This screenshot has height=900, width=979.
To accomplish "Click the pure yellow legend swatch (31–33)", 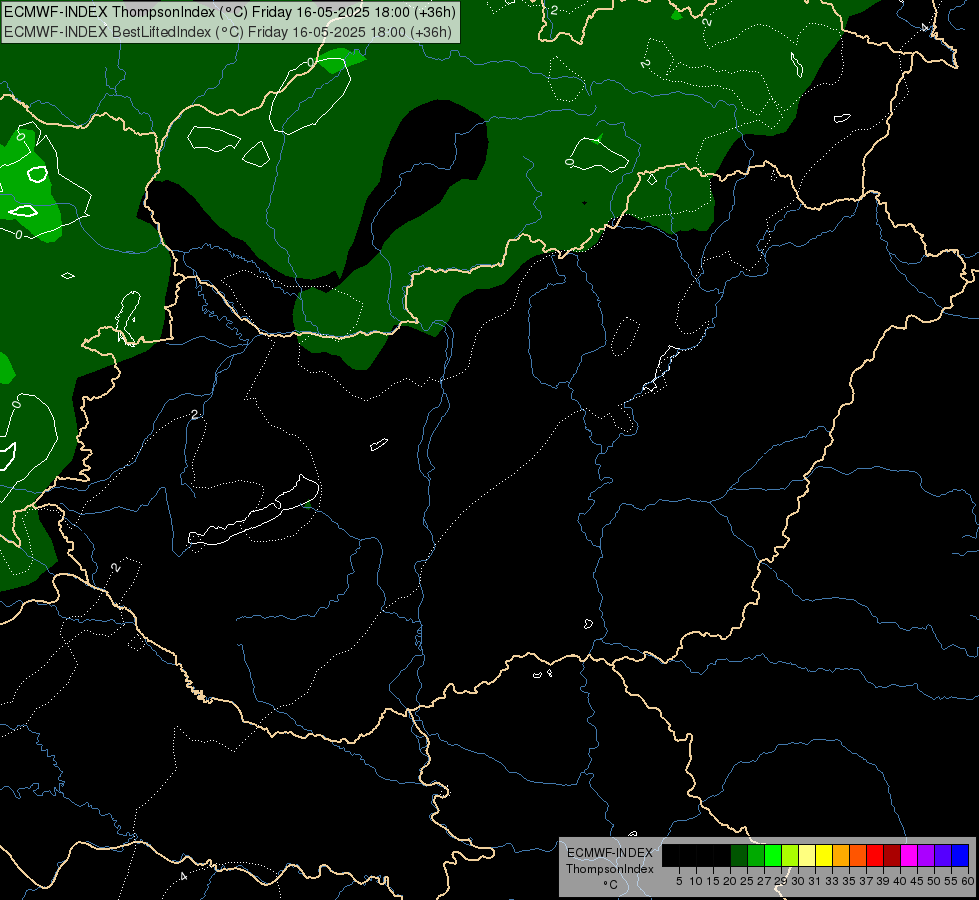I will pos(824,855).
